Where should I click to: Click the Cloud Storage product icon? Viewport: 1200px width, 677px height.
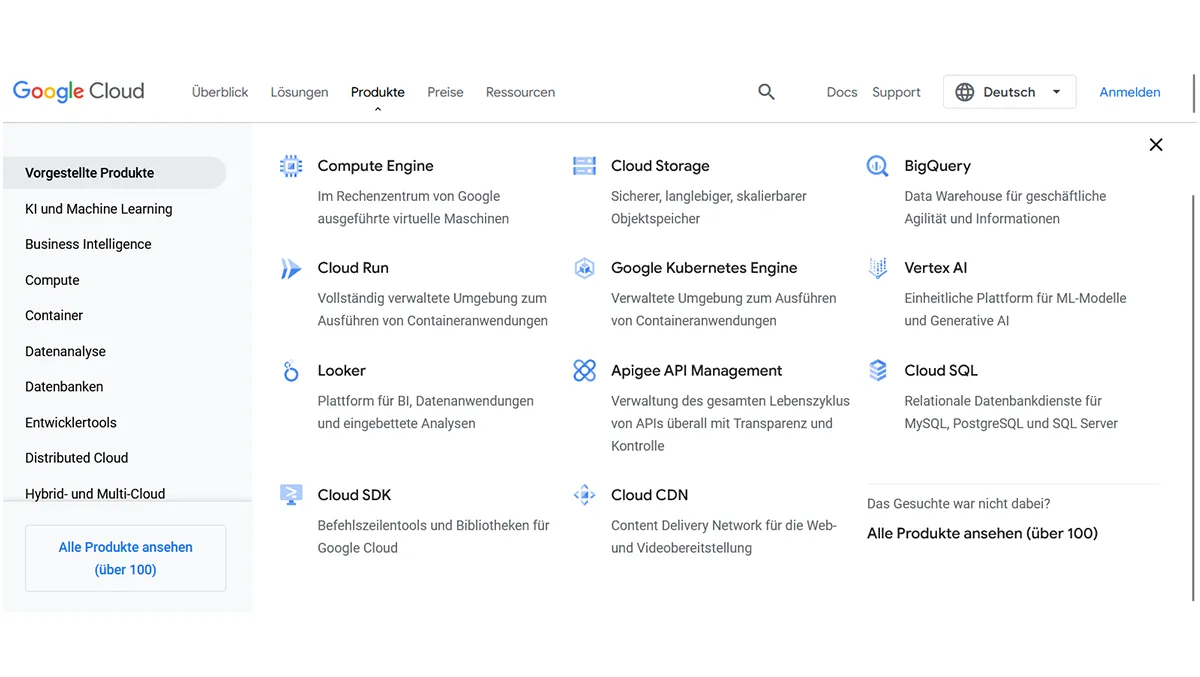point(584,166)
